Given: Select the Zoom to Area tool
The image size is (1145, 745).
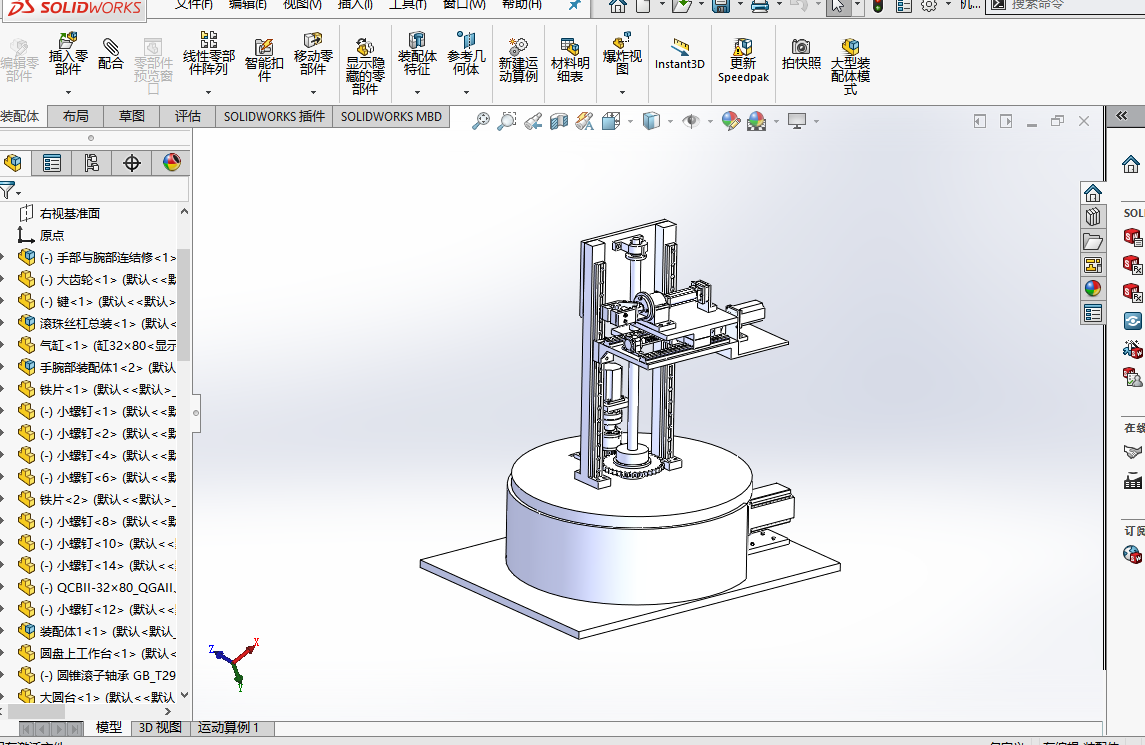Looking at the screenshot, I should (507, 121).
